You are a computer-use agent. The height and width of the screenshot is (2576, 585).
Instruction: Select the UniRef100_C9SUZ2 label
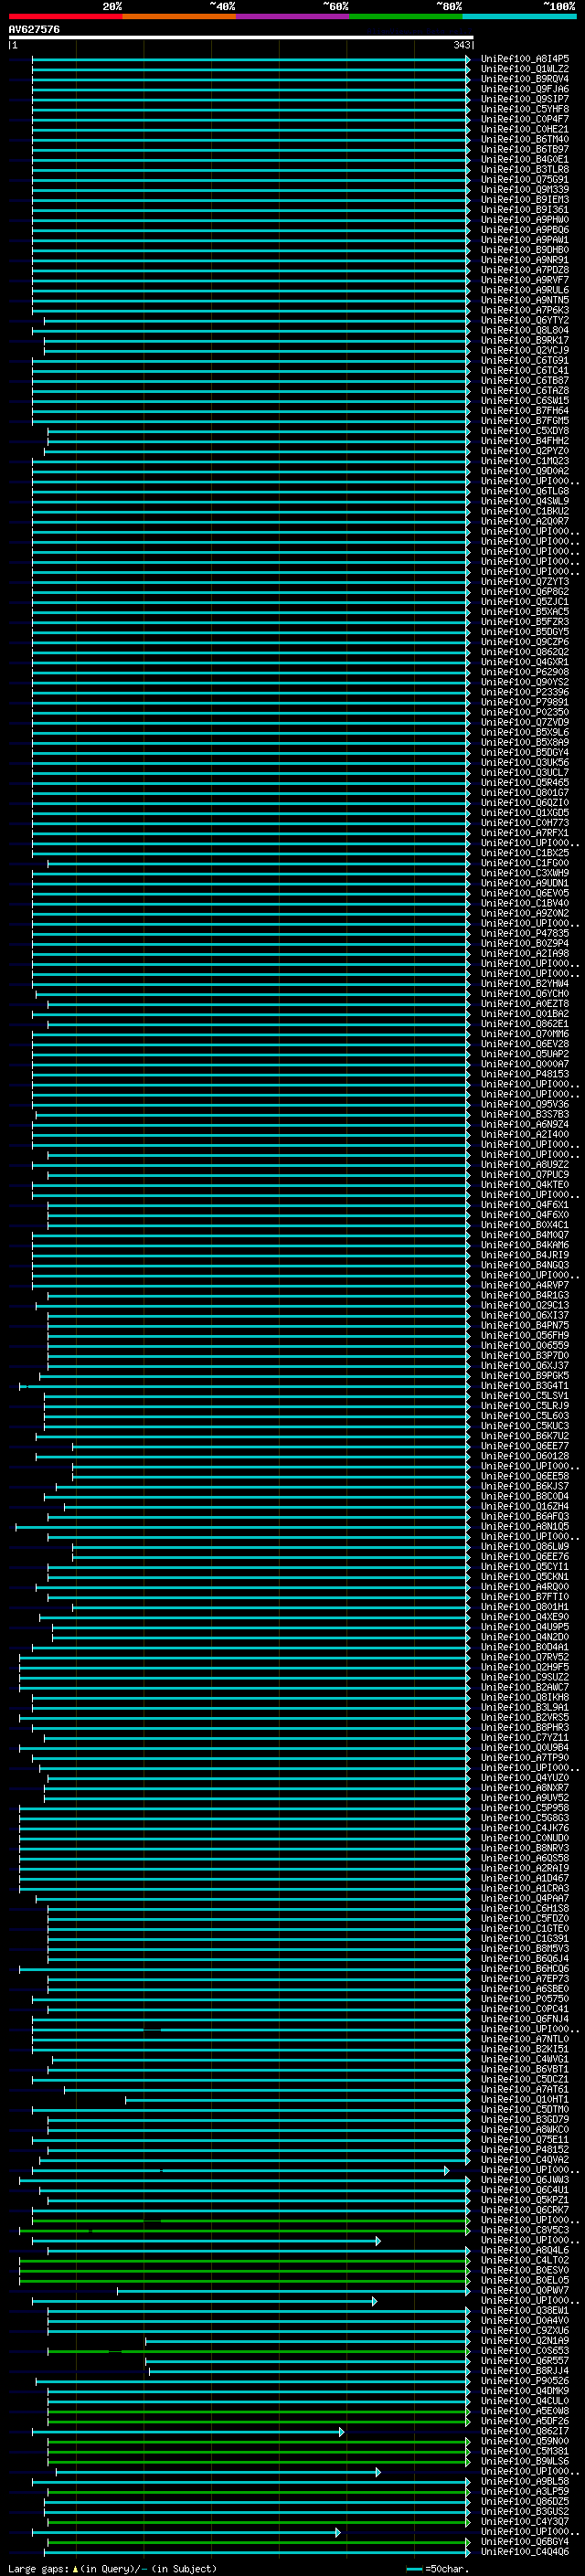coord(525,1677)
